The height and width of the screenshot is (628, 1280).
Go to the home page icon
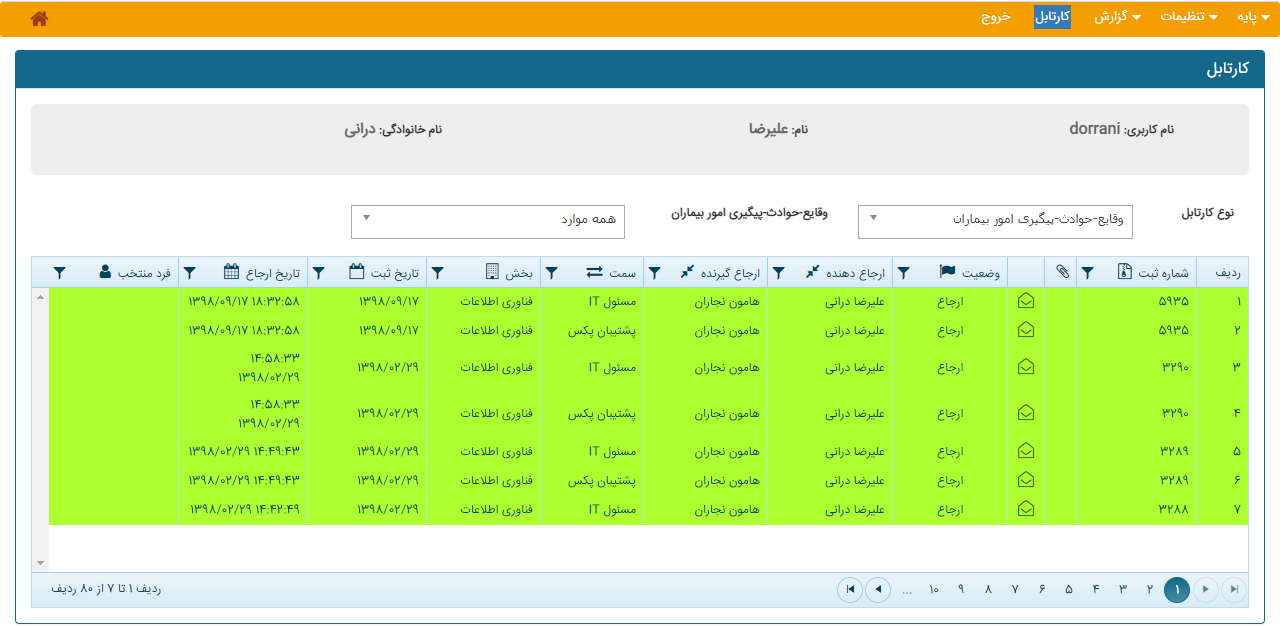[x=40, y=18]
